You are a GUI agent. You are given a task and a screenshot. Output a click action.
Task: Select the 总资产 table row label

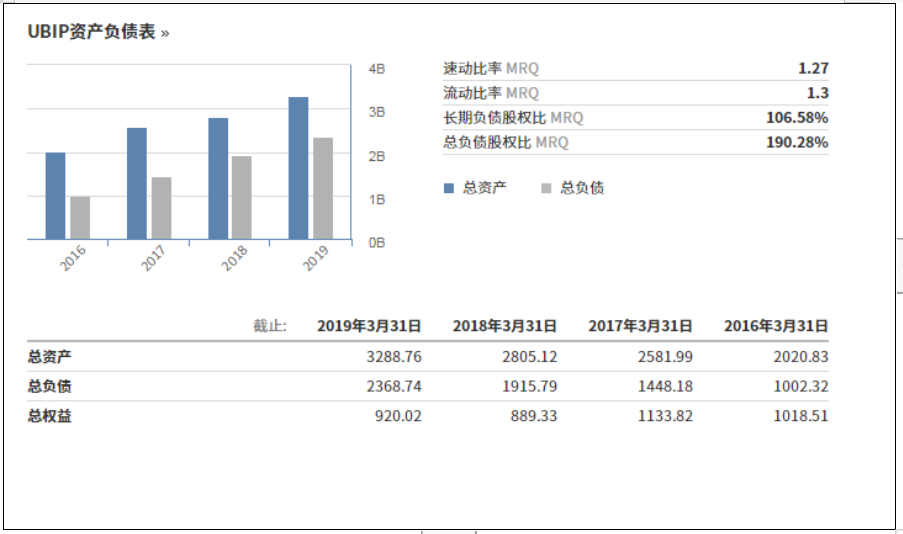pyautogui.click(x=50, y=357)
